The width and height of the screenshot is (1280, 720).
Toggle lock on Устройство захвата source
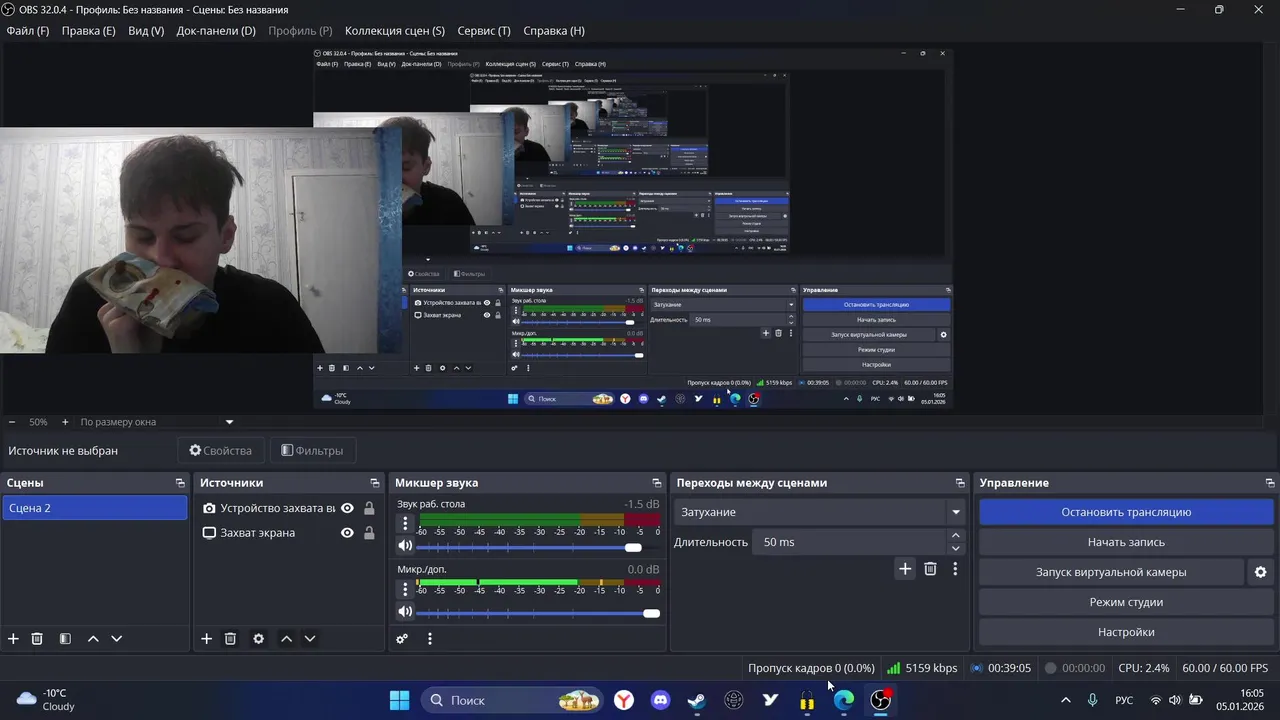tap(369, 508)
